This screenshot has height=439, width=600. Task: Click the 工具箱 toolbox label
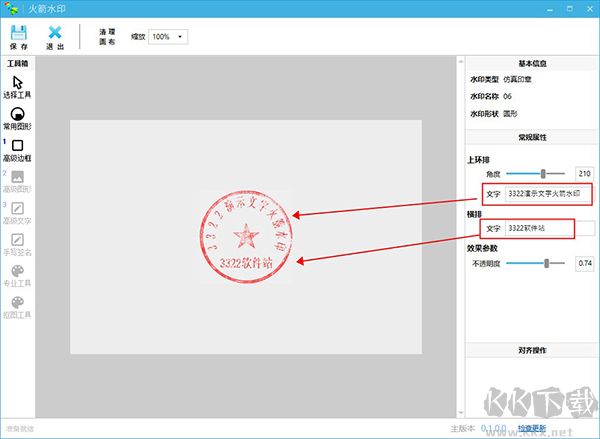(x=18, y=64)
